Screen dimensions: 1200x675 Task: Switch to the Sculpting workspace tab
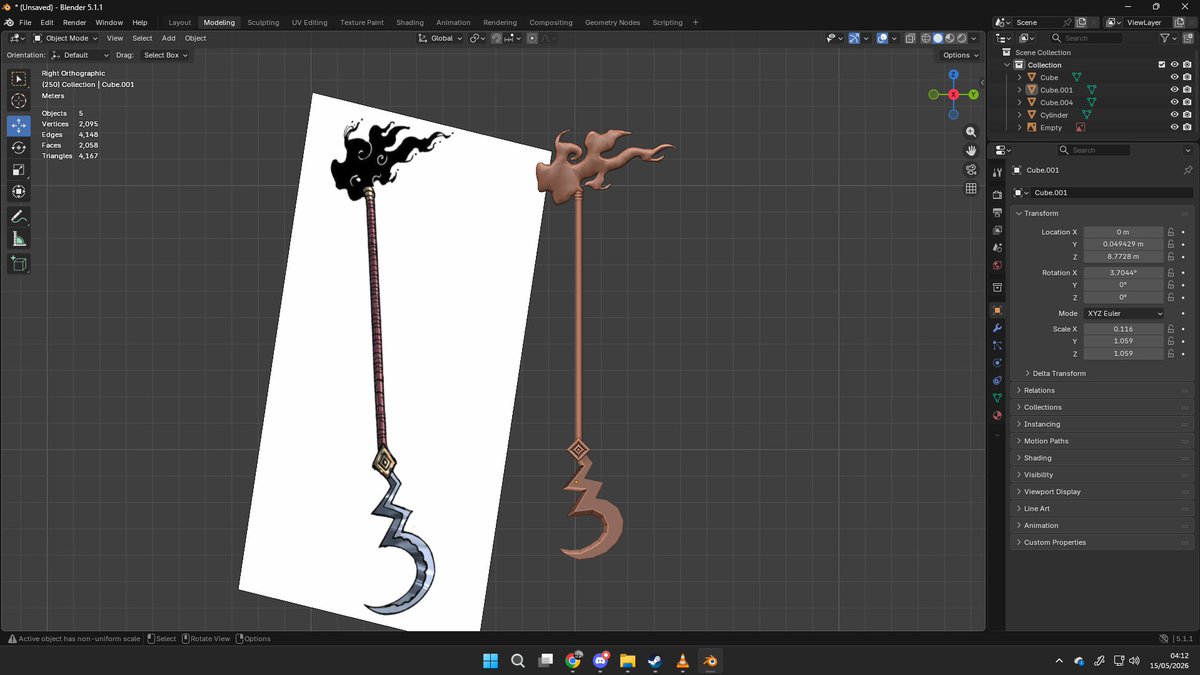[x=263, y=22]
